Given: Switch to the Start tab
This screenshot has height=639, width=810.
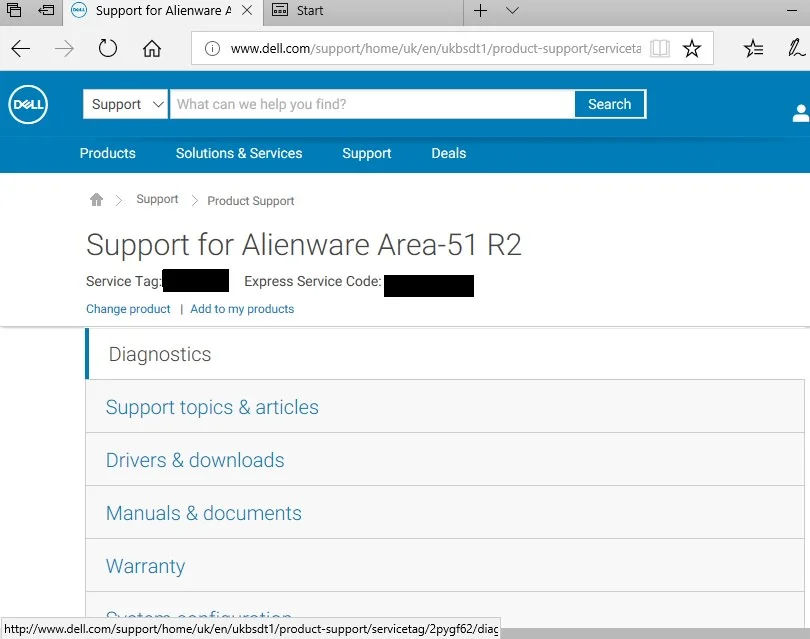Looking at the screenshot, I should [364, 10].
